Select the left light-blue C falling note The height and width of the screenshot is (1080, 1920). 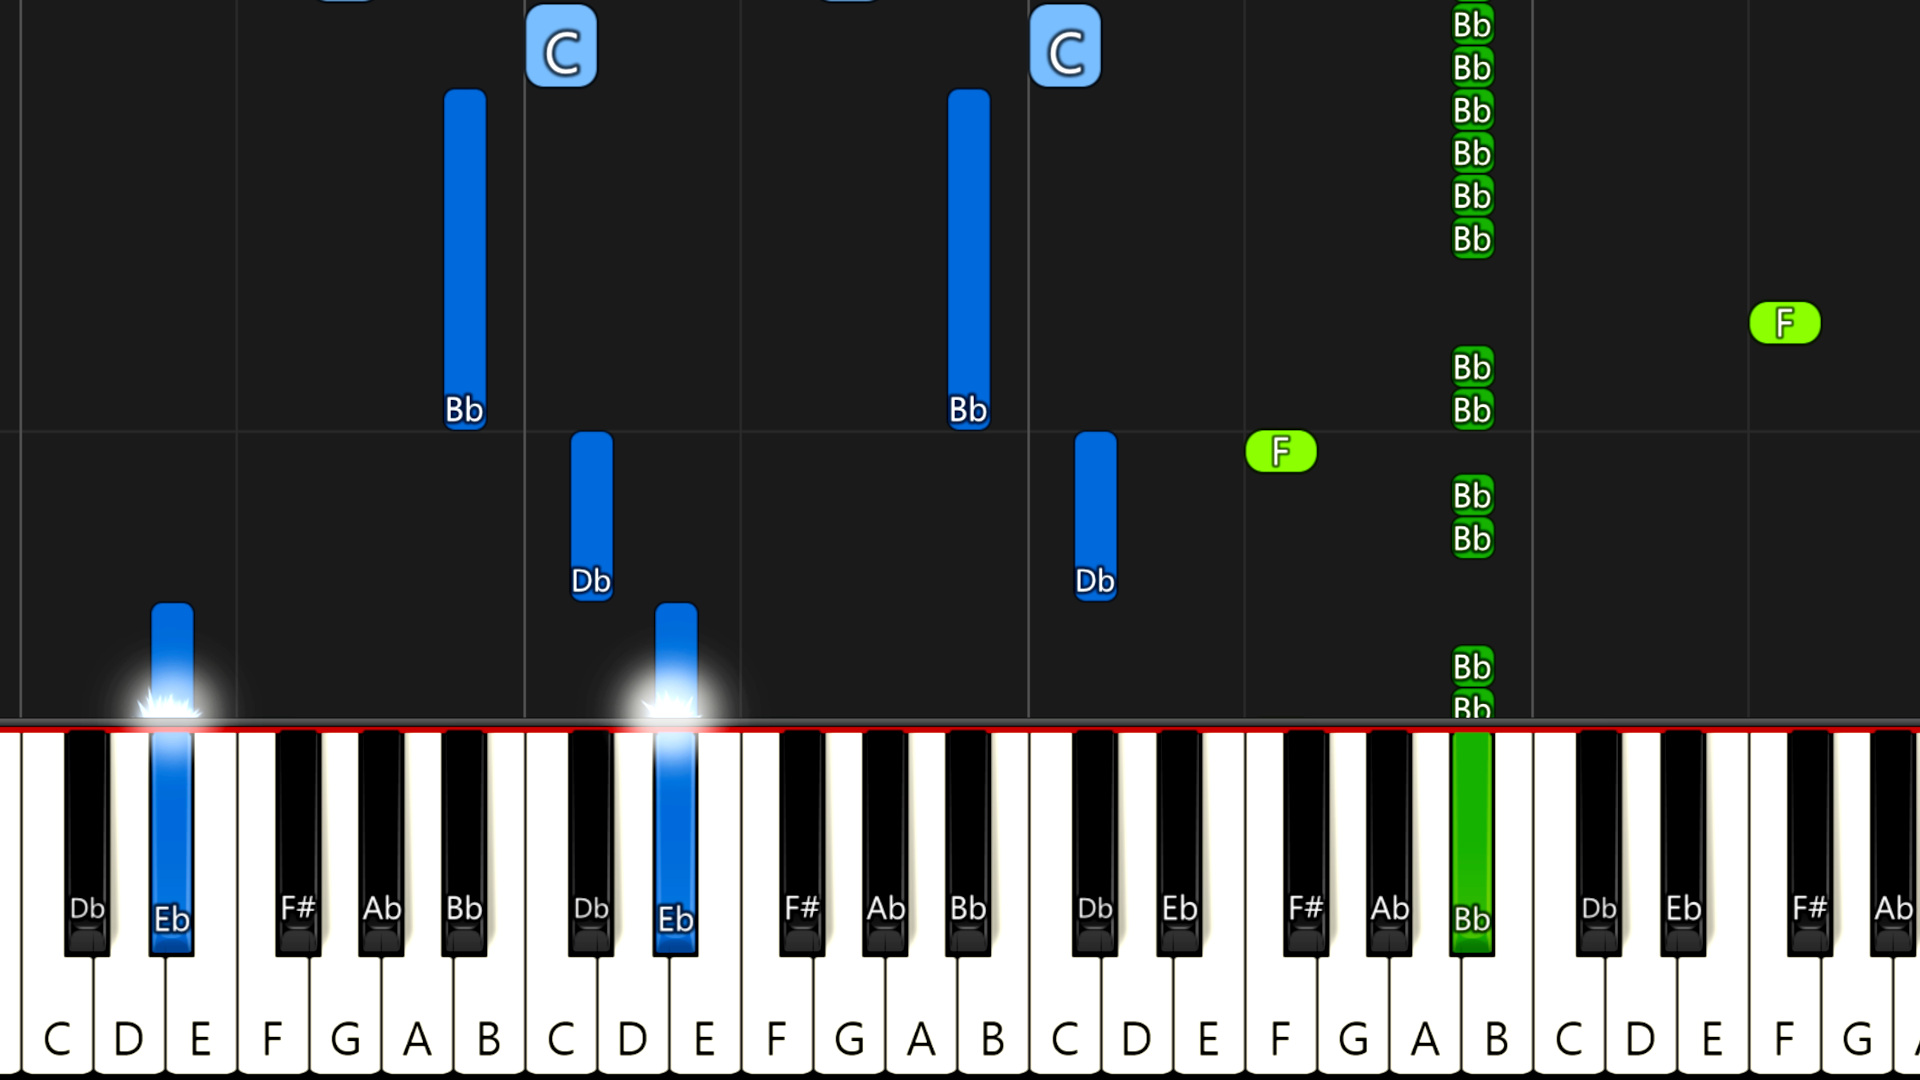point(561,46)
